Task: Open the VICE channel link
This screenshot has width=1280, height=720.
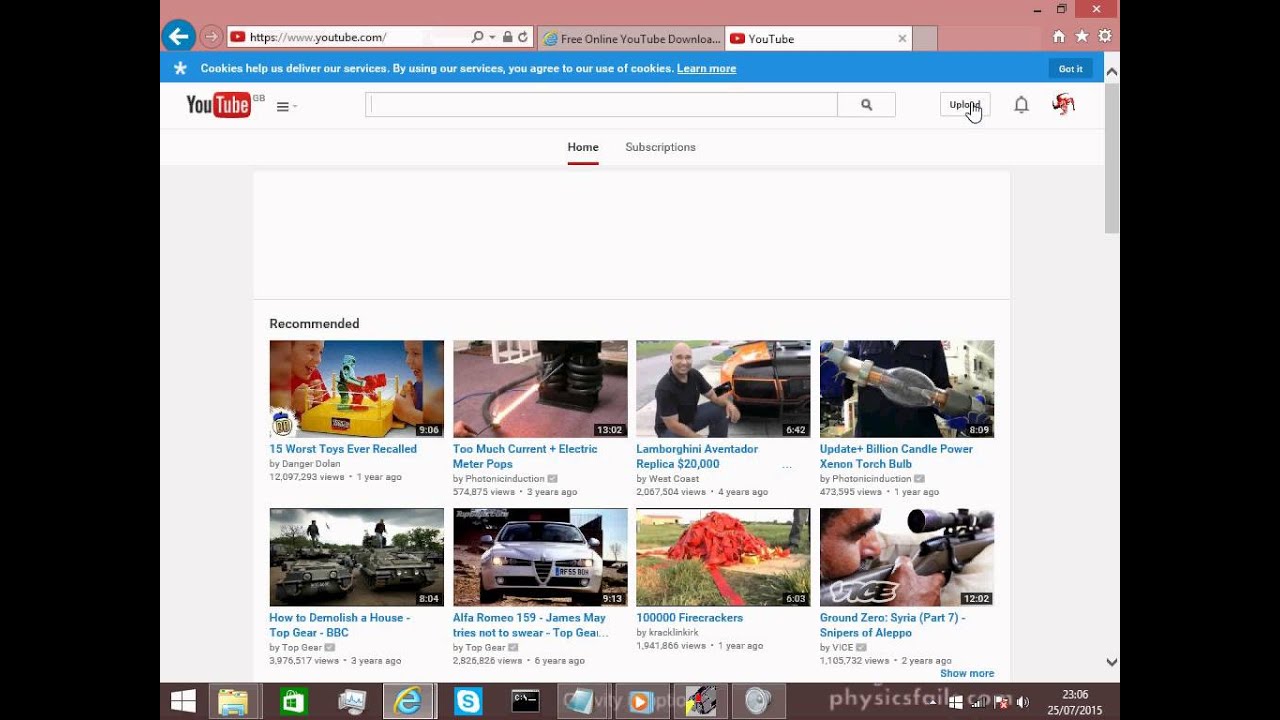Action: 843,648
